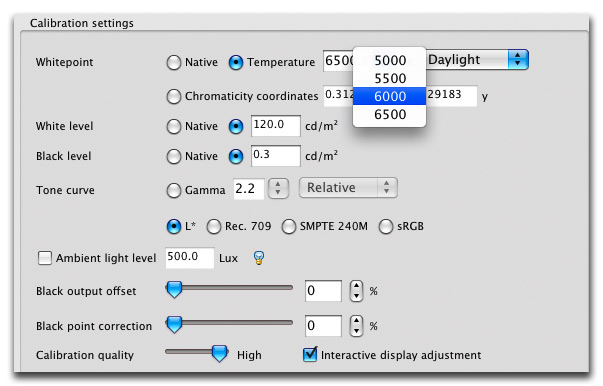The width and height of the screenshot is (603, 386).
Task: Open the Relative gamma type dropdown
Action: pyautogui.click(x=348, y=188)
